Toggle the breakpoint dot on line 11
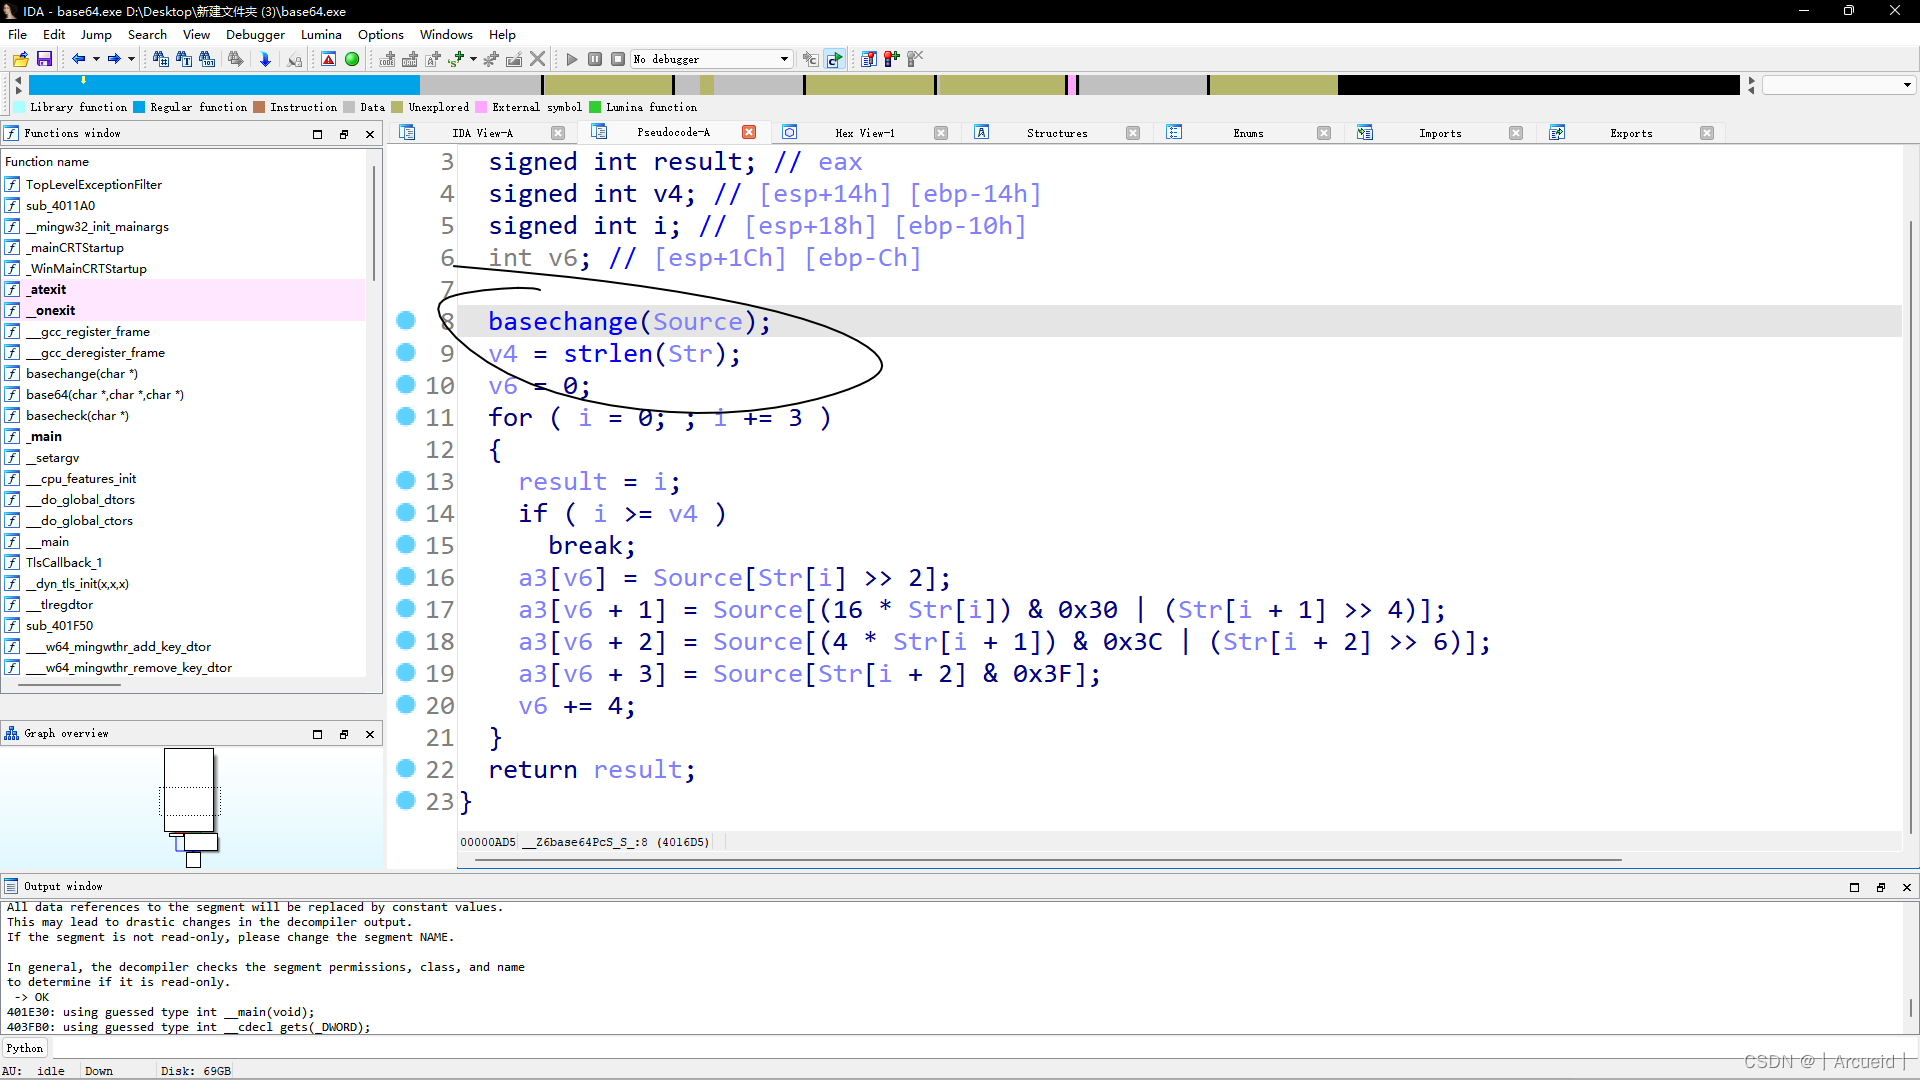This screenshot has width=1920, height=1080. [406, 417]
